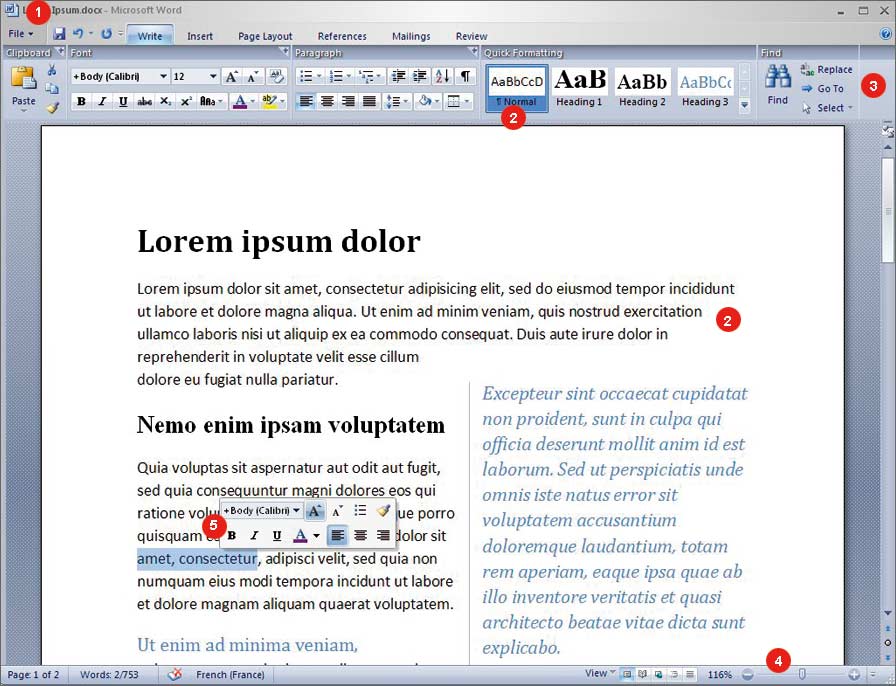Click the Replace button

click(x=826, y=70)
